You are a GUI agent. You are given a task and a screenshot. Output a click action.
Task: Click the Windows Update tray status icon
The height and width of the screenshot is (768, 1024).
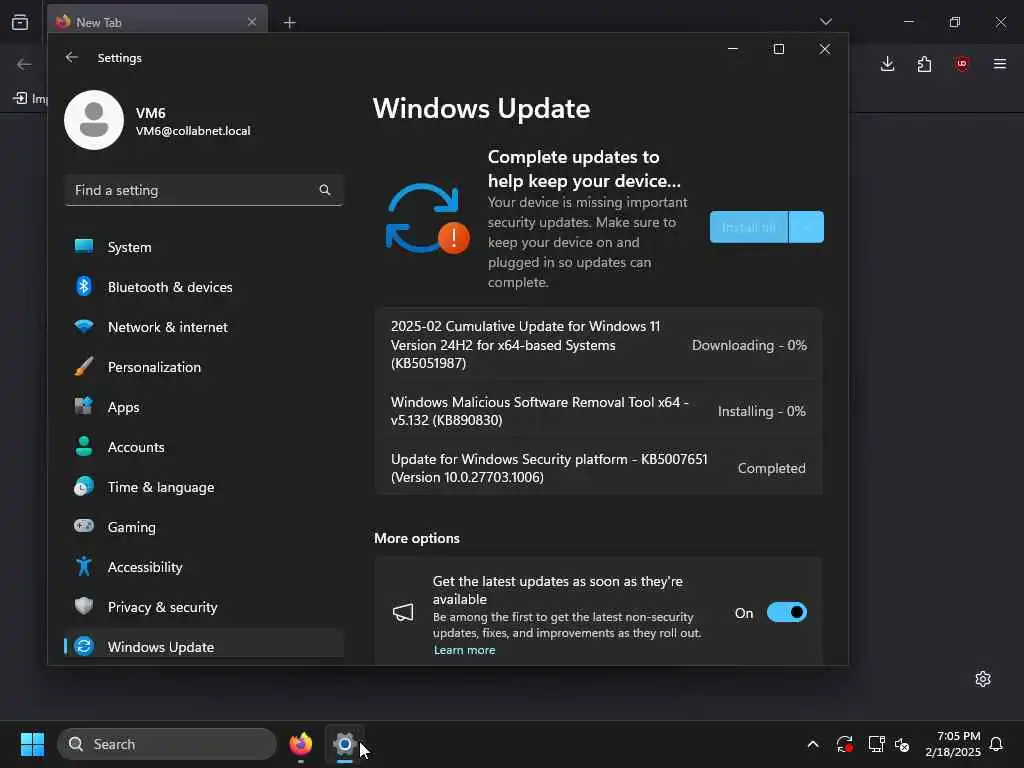(x=844, y=744)
